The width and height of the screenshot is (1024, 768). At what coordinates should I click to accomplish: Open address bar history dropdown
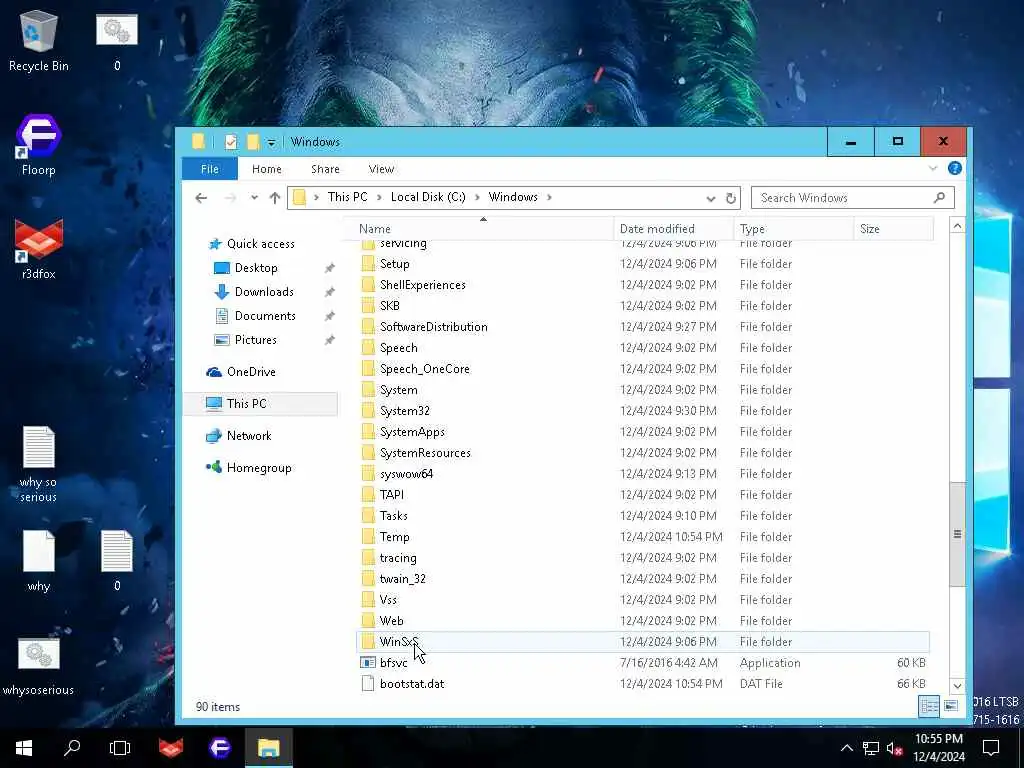(x=711, y=198)
